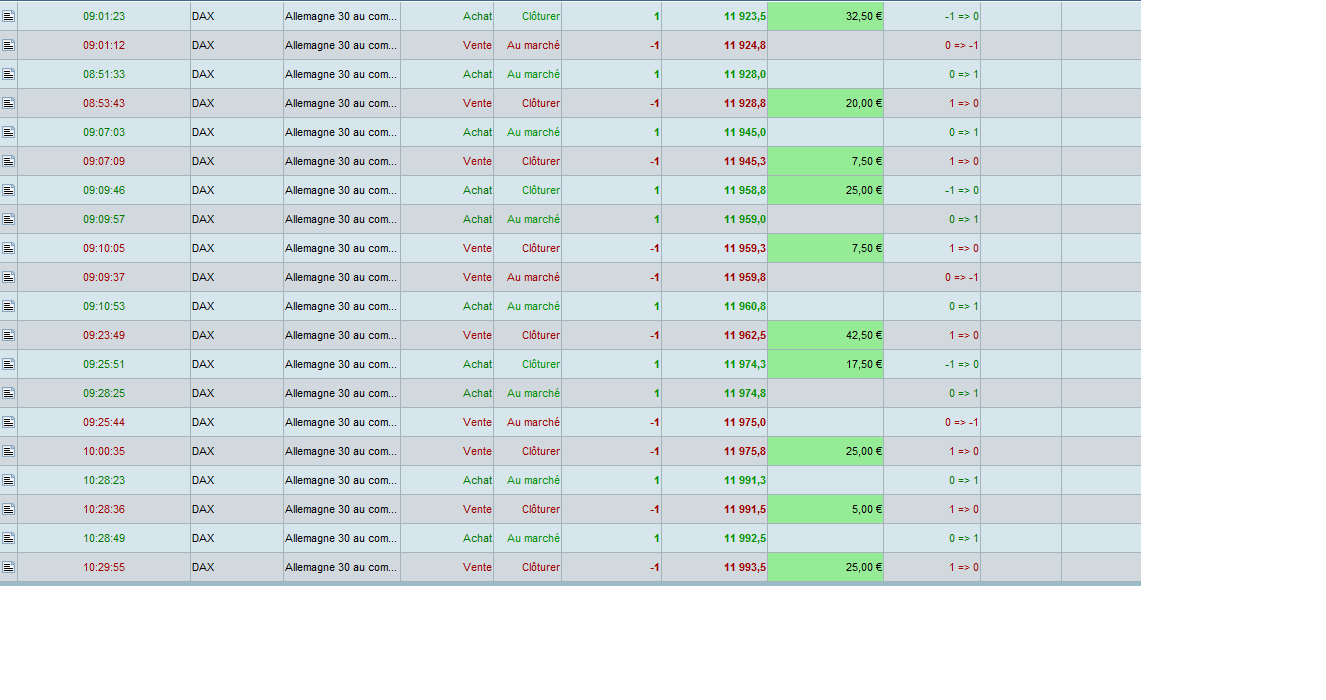Open details icon for the 09:09:37 order
This screenshot has height=700, width=1326.
[8, 277]
